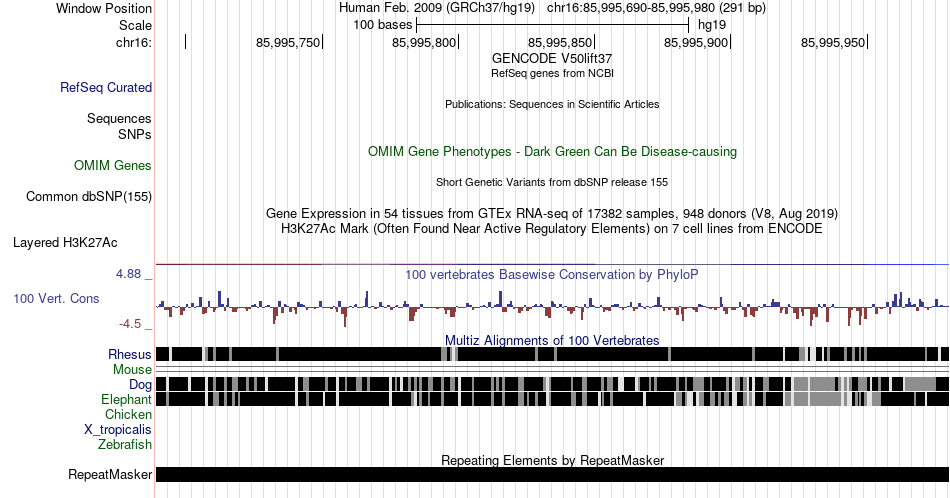Click the 85,995,750 ruler position

[288, 42]
